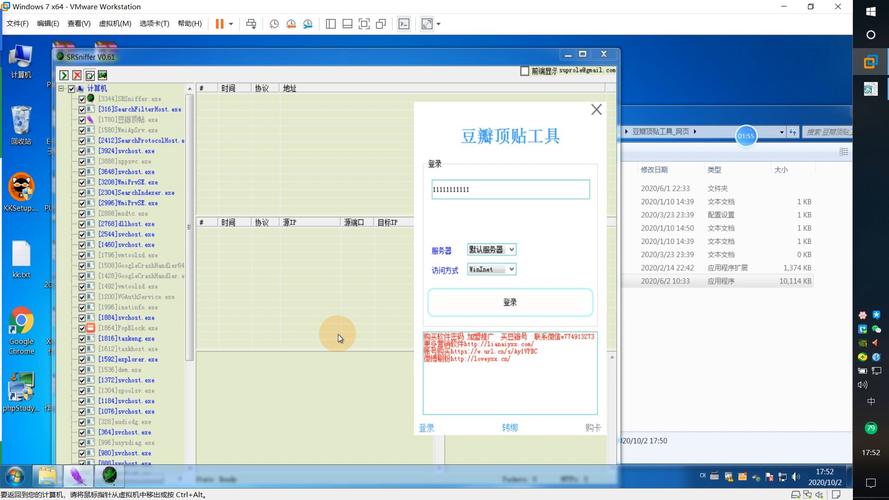
Task: Click VMware revert snapshot icon
Action: (x=291, y=24)
